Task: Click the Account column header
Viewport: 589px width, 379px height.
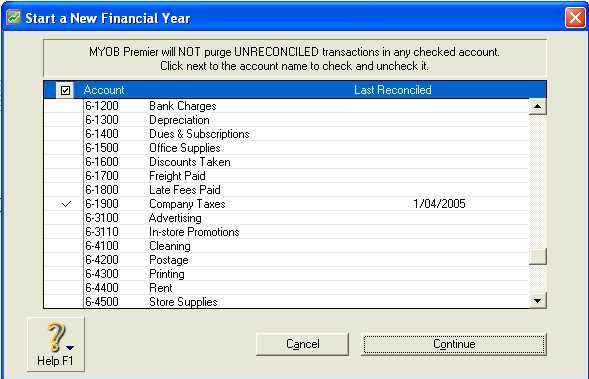Action: click(x=104, y=90)
